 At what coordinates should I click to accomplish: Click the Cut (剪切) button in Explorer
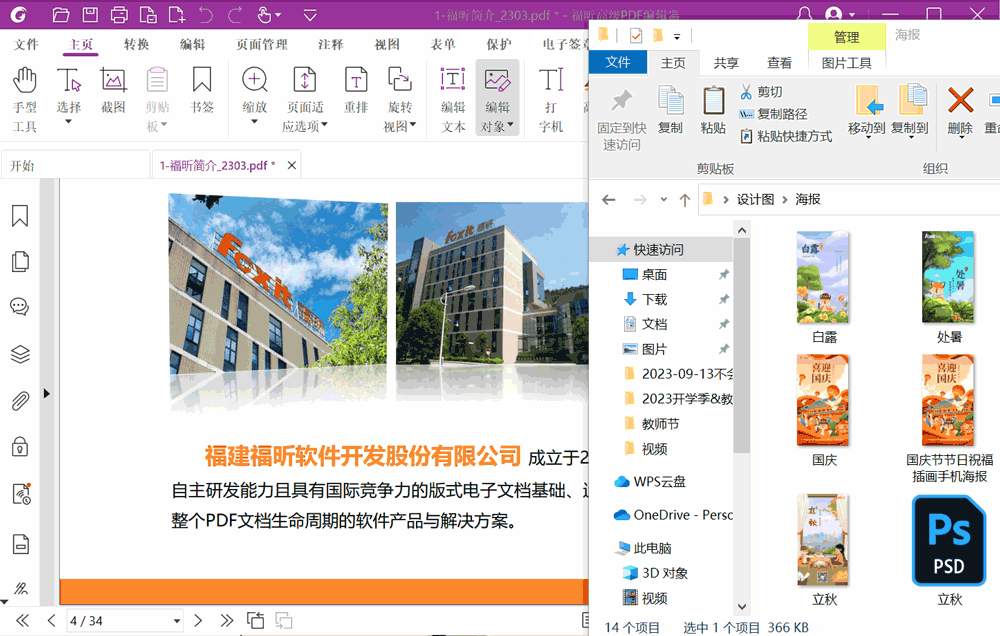coord(761,92)
